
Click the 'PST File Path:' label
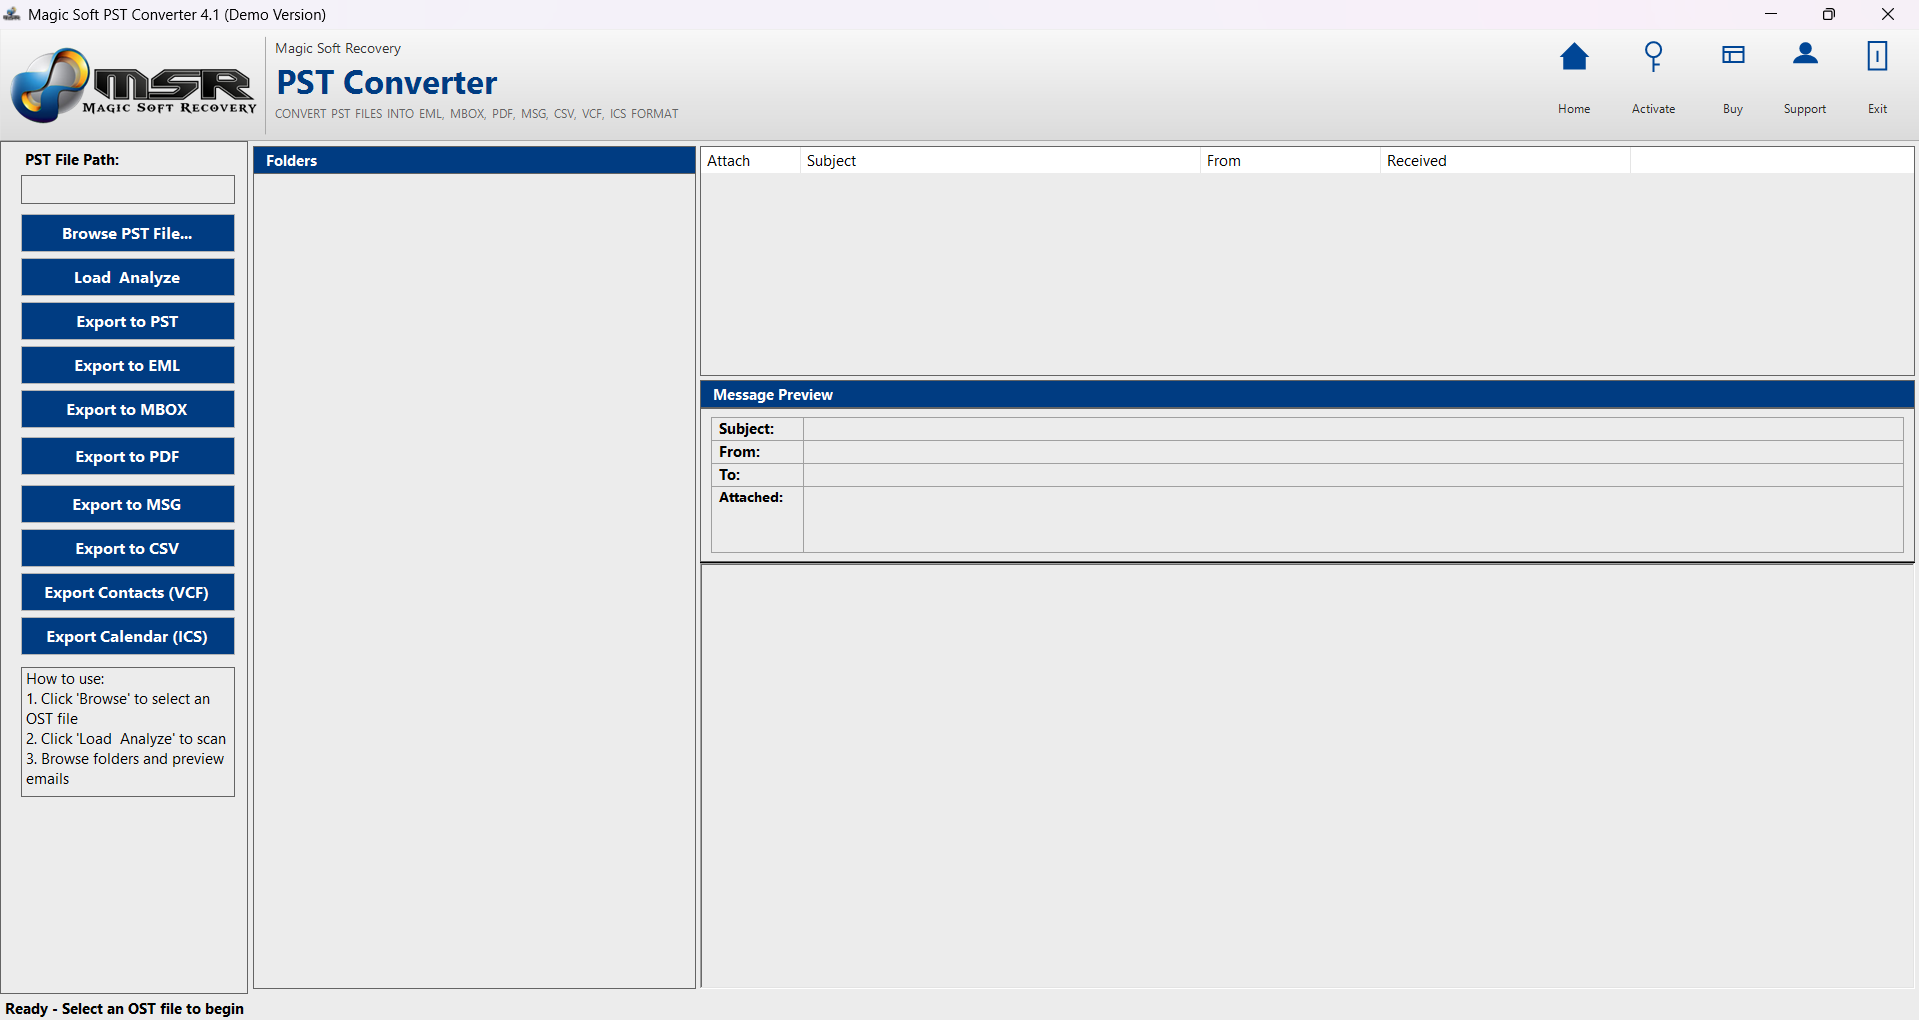click(72, 160)
